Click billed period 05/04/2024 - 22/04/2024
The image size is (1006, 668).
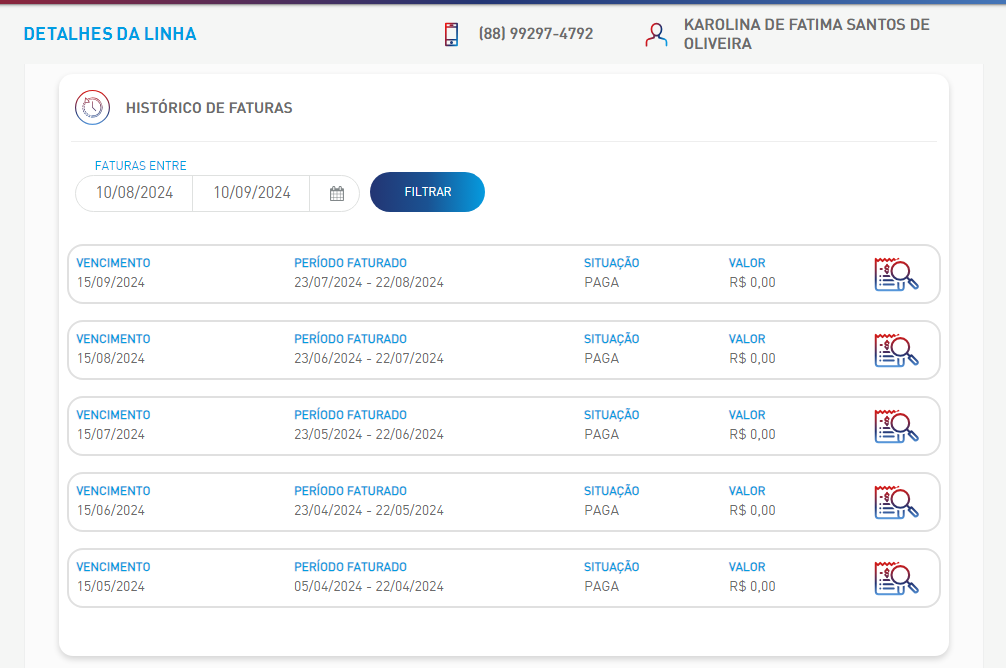[x=369, y=587]
